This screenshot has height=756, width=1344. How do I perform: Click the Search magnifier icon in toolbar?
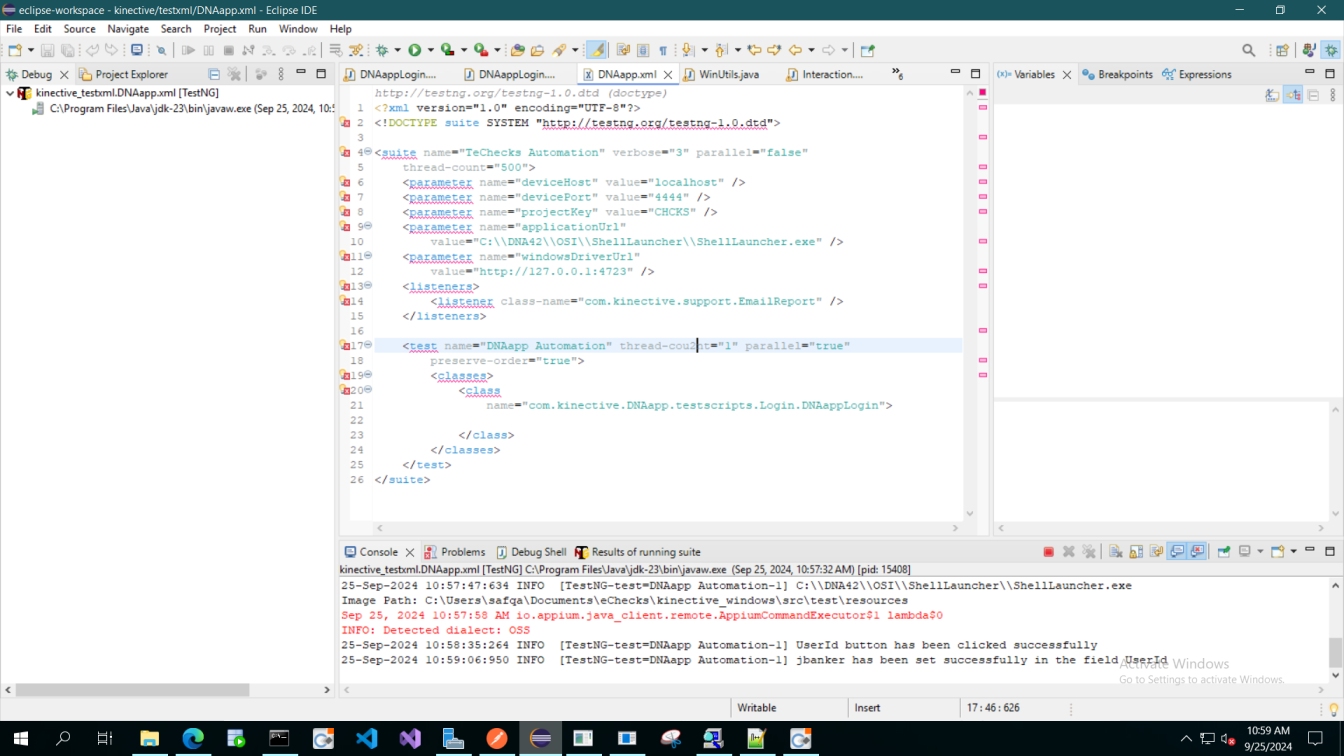1248,50
